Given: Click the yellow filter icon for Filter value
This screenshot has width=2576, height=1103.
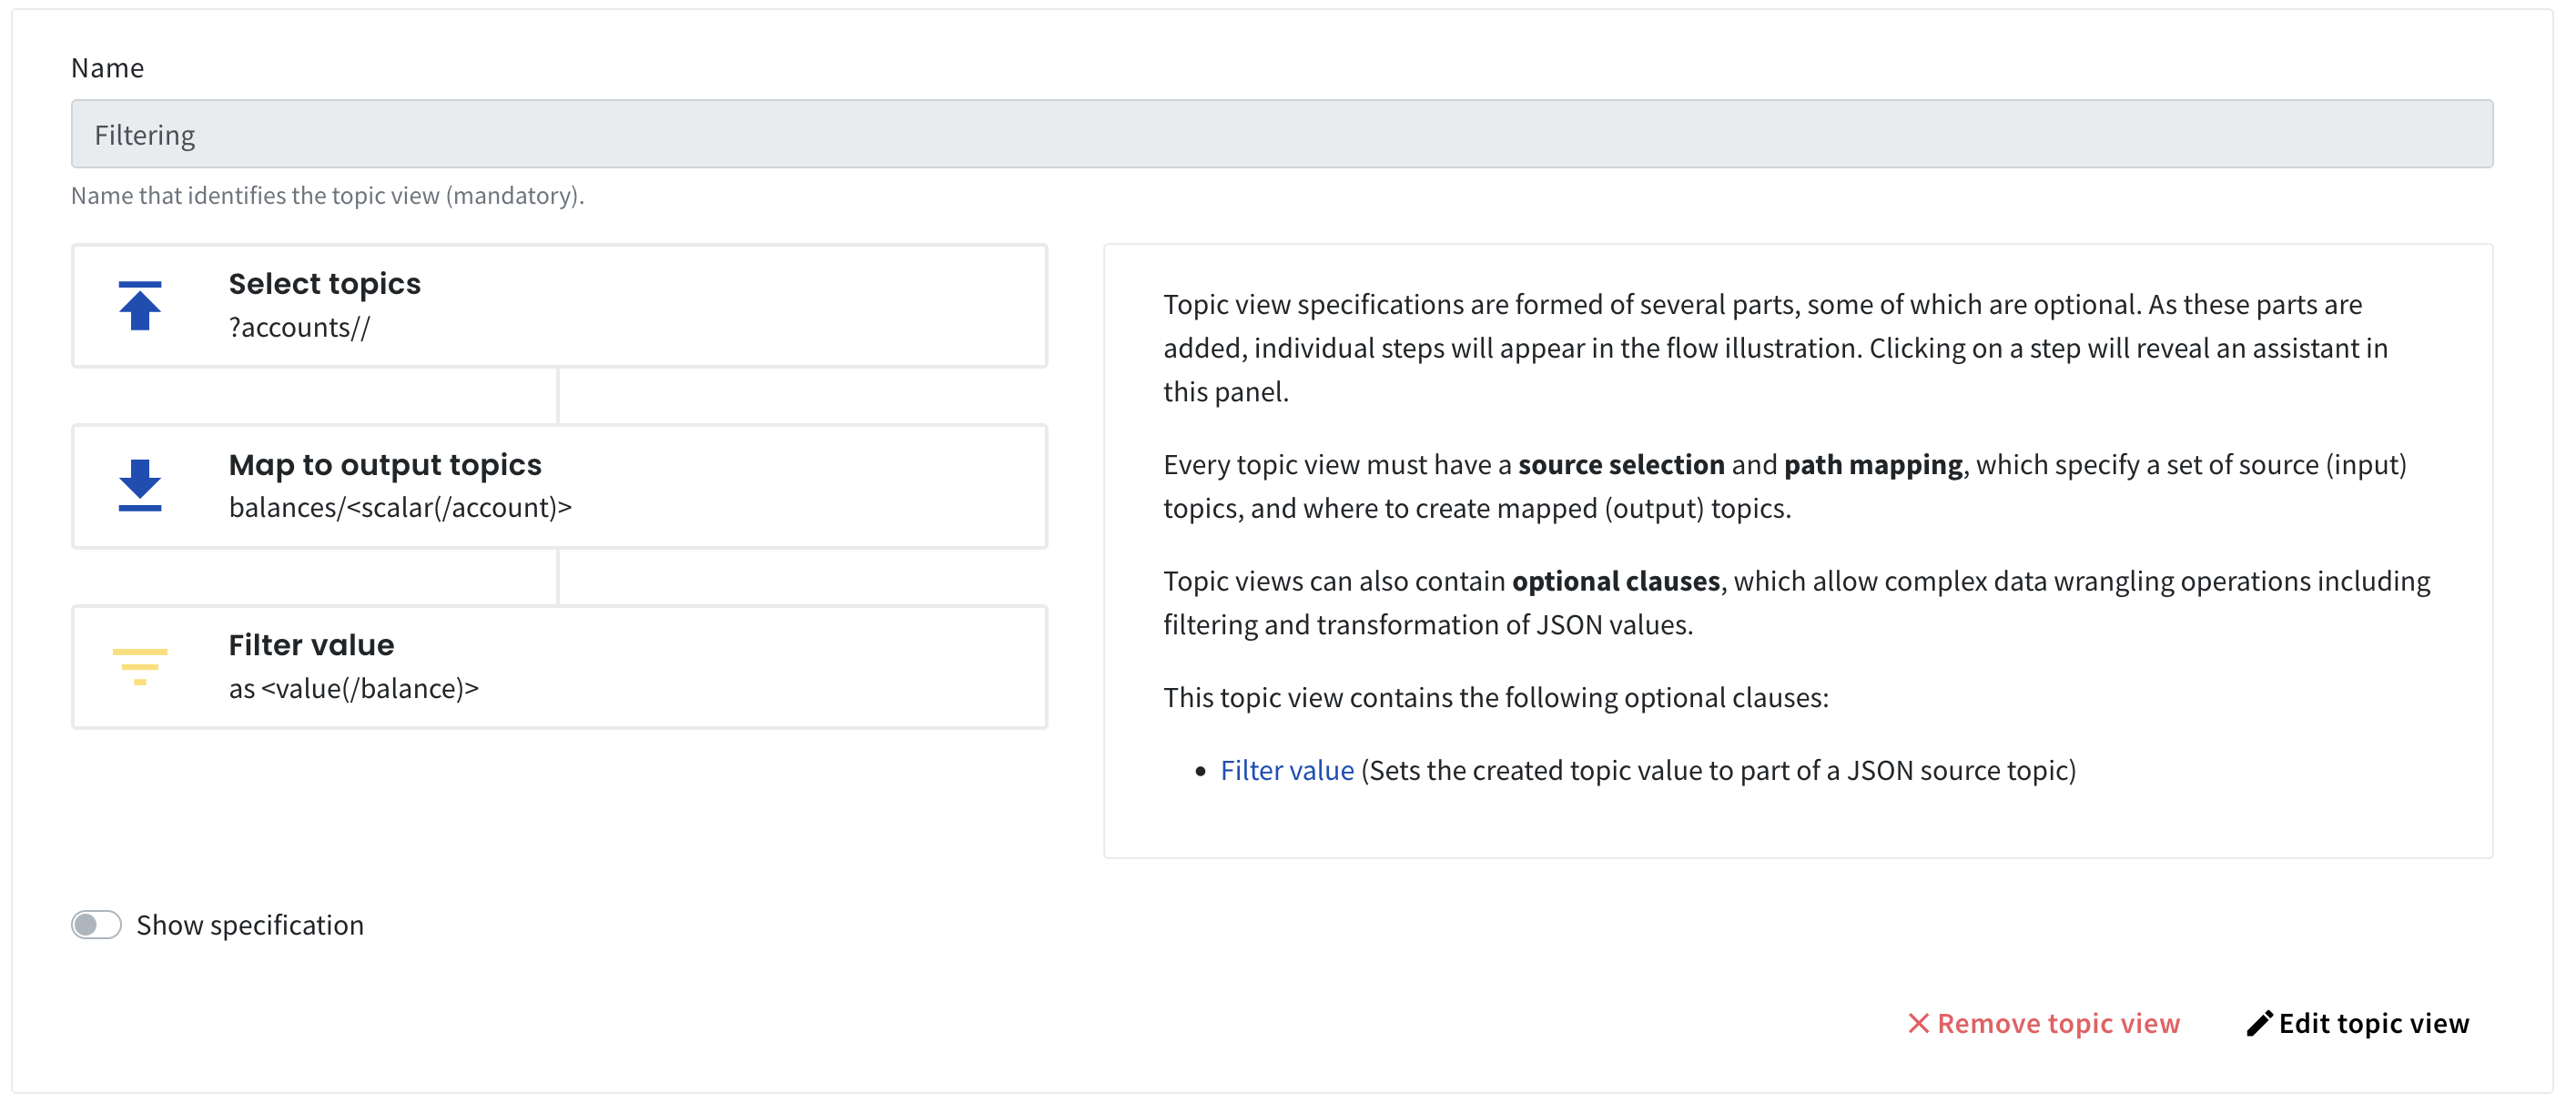Looking at the screenshot, I should click(140, 666).
